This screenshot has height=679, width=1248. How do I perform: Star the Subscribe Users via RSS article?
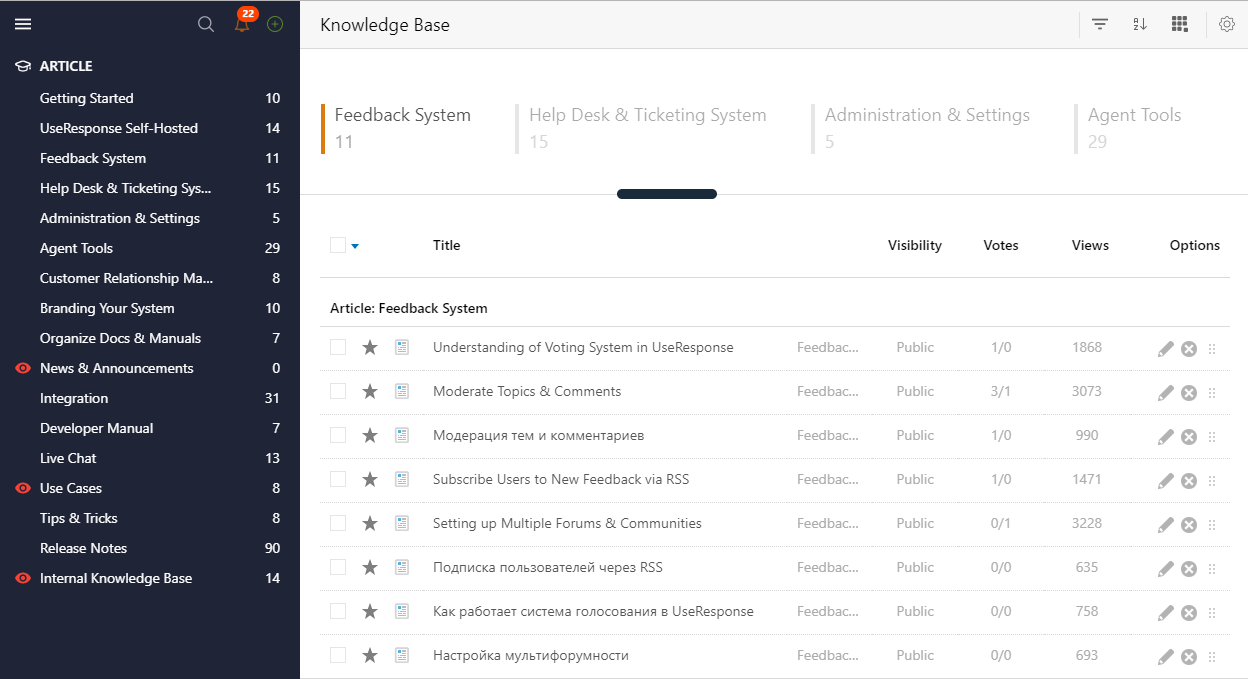coord(370,479)
